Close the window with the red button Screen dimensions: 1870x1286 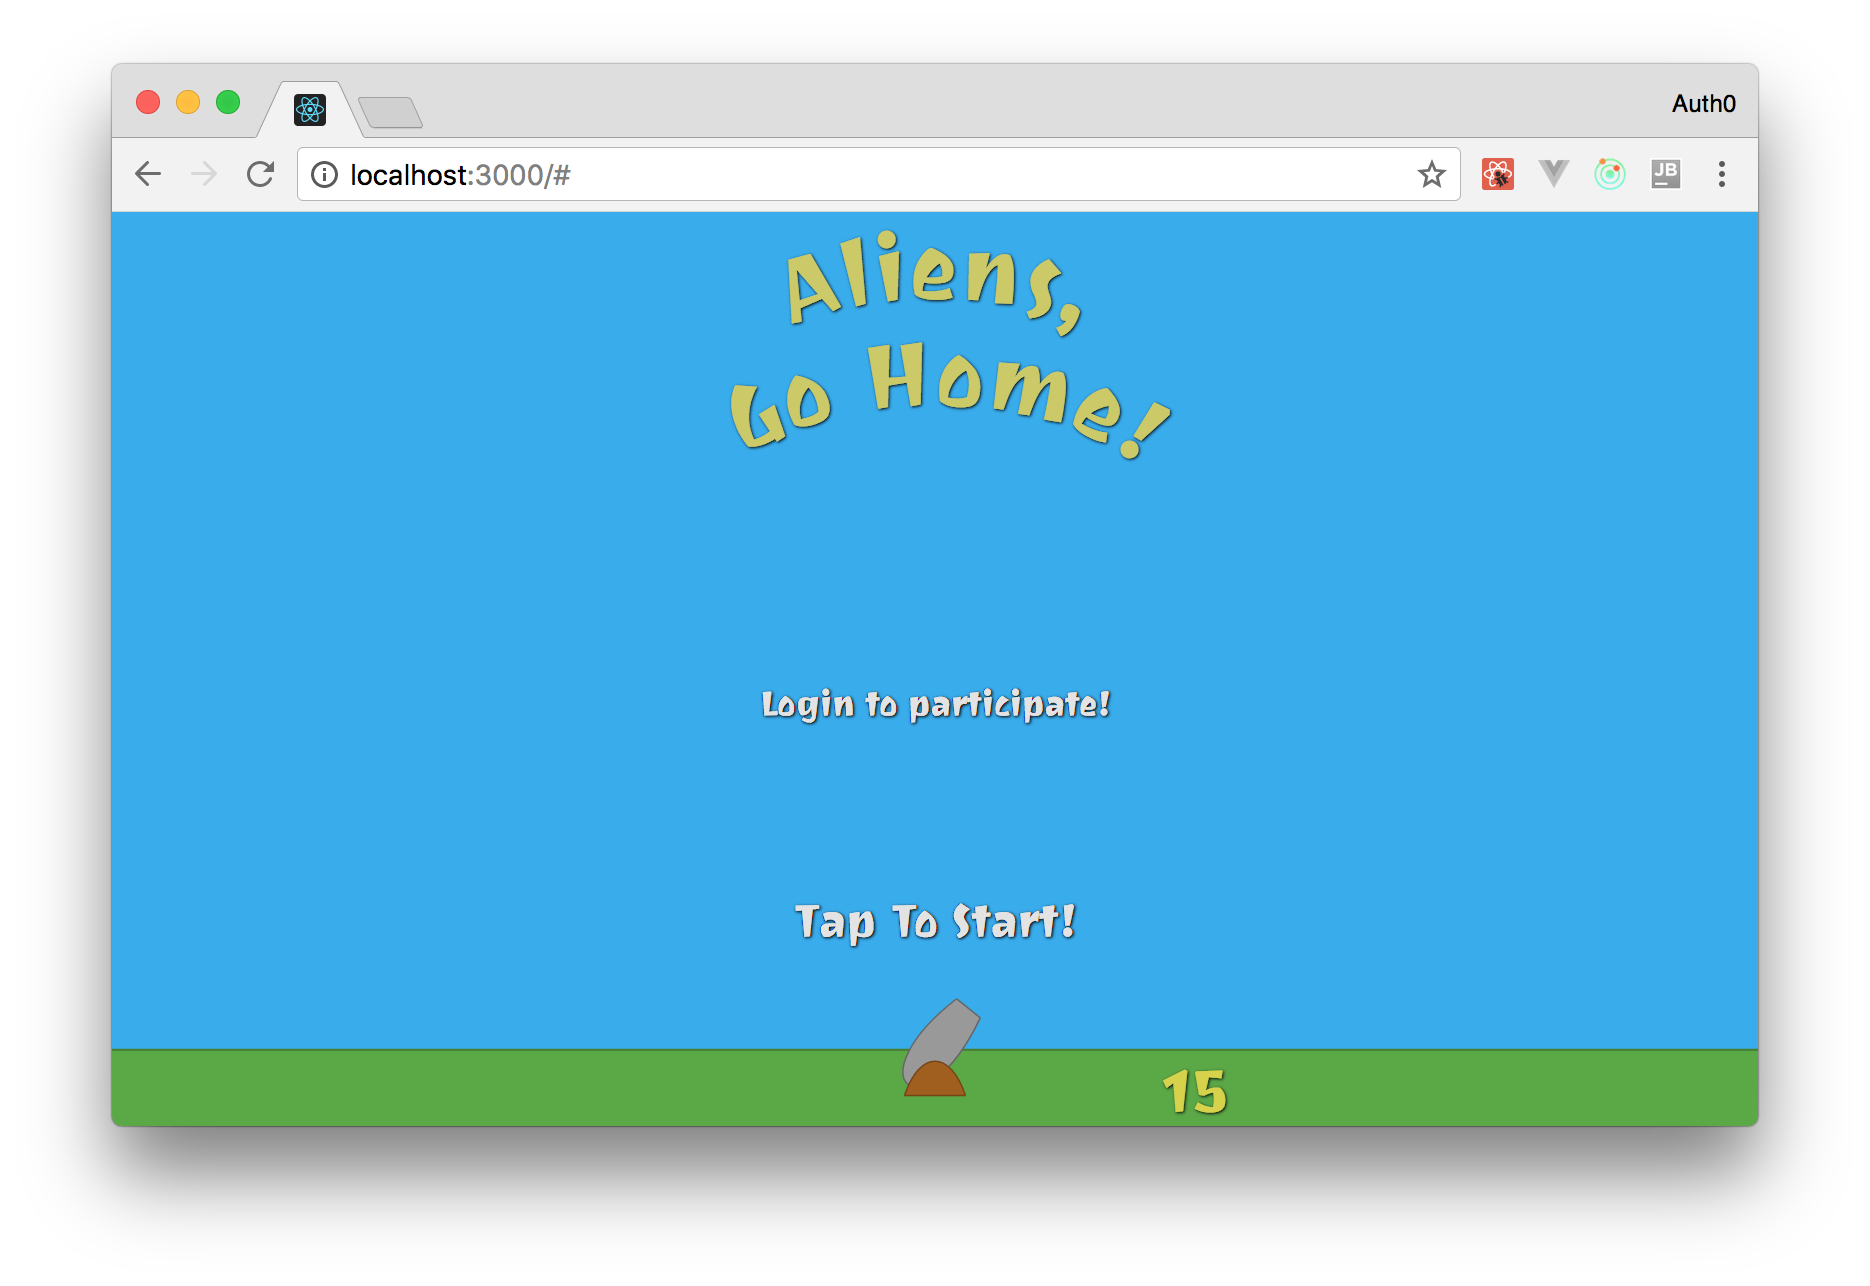click(148, 102)
